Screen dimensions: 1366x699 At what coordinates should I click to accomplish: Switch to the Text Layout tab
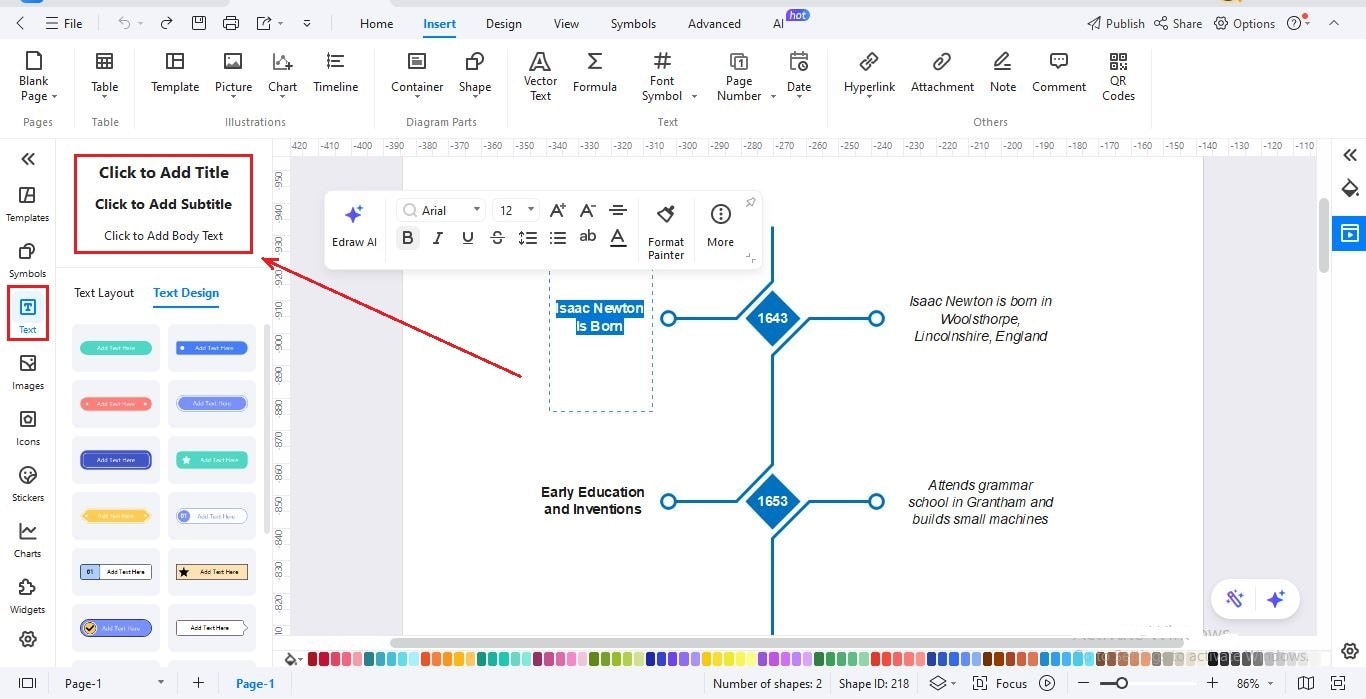(103, 293)
